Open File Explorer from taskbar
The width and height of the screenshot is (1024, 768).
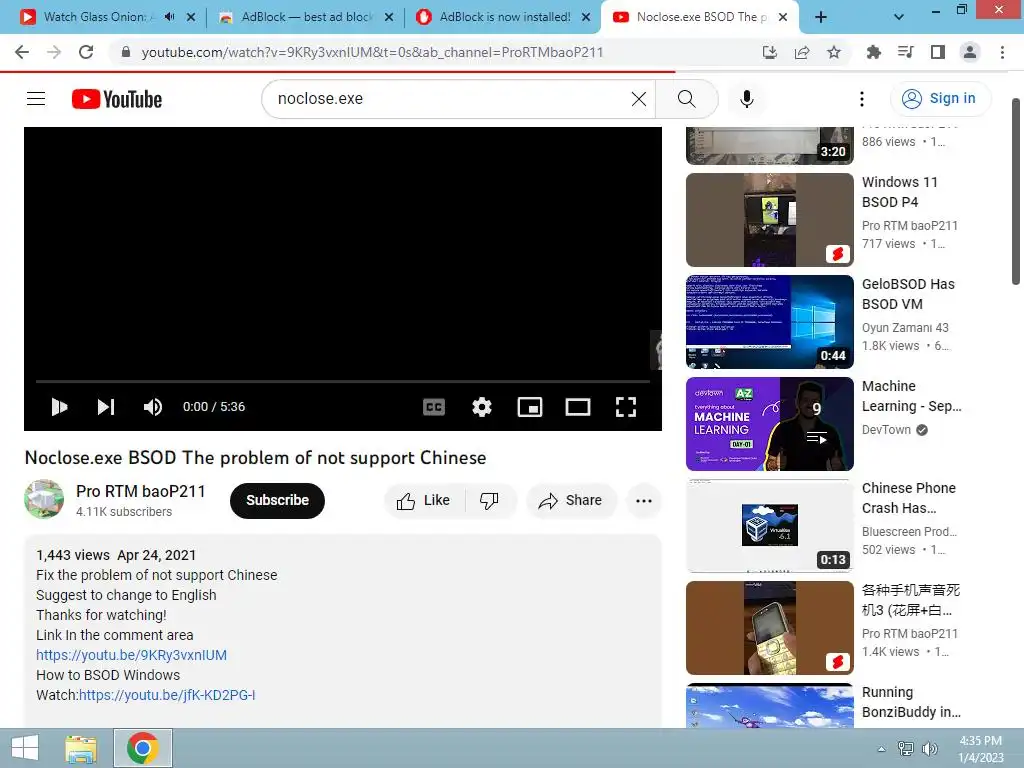click(x=81, y=748)
